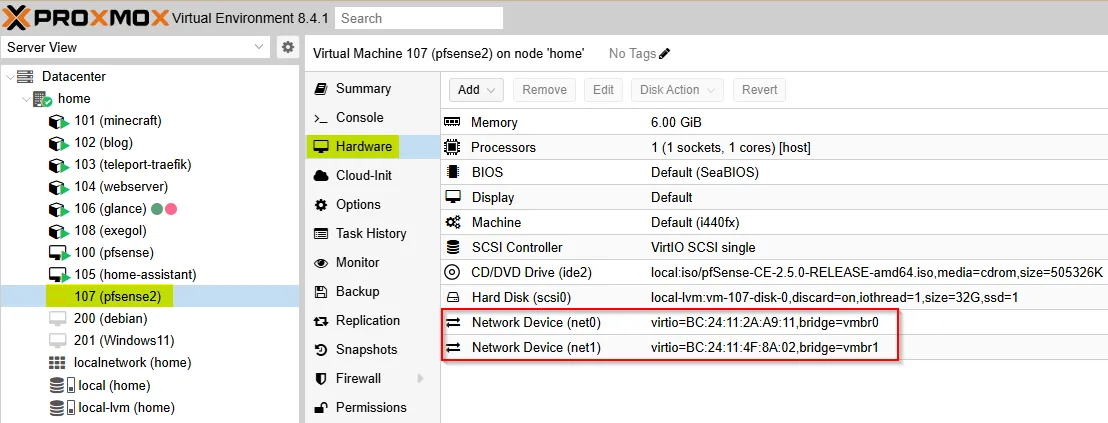Click the local-lvm (home) storage icon
This screenshot has height=423, width=1108.
pos(58,407)
